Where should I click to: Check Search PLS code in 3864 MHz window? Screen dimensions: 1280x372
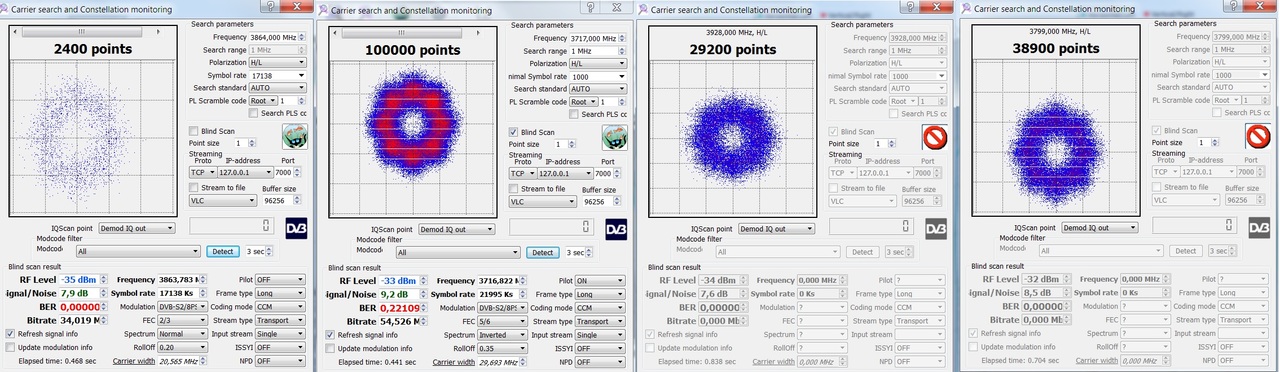254,113
